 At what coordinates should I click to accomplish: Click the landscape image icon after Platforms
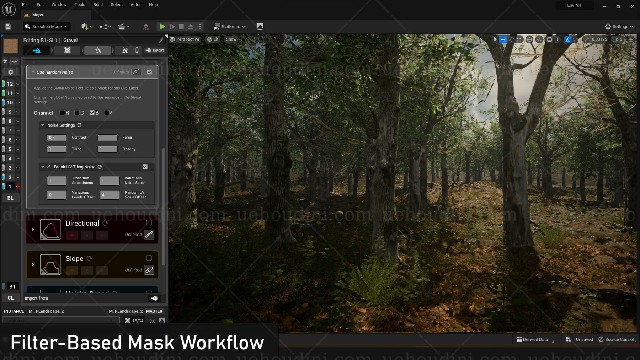[260, 27]
